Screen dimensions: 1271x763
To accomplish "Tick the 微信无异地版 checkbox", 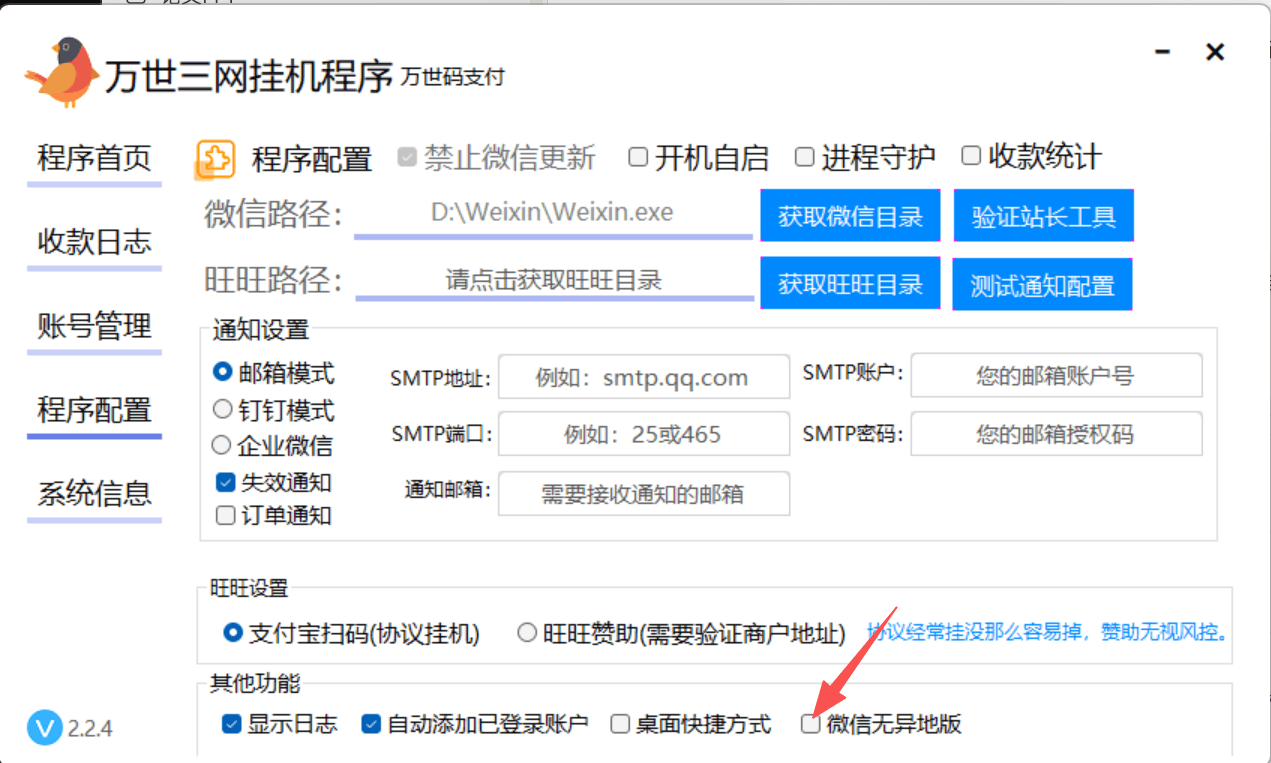I will [x=810, y=724].
